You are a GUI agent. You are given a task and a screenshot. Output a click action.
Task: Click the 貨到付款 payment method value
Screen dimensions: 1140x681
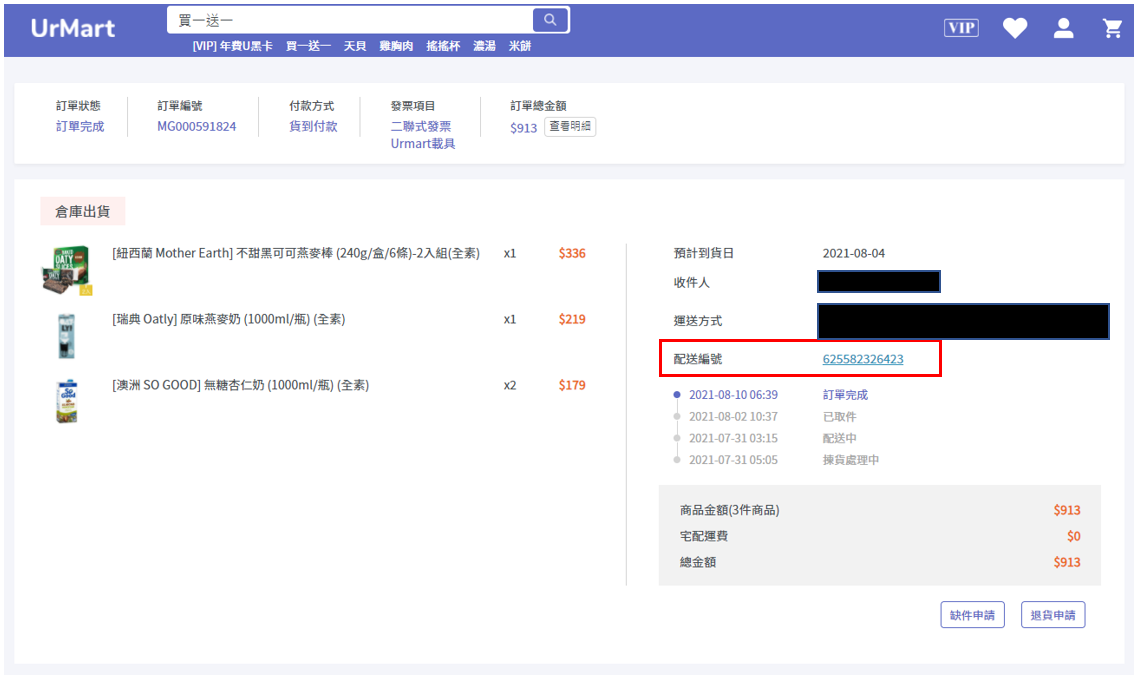313,126
